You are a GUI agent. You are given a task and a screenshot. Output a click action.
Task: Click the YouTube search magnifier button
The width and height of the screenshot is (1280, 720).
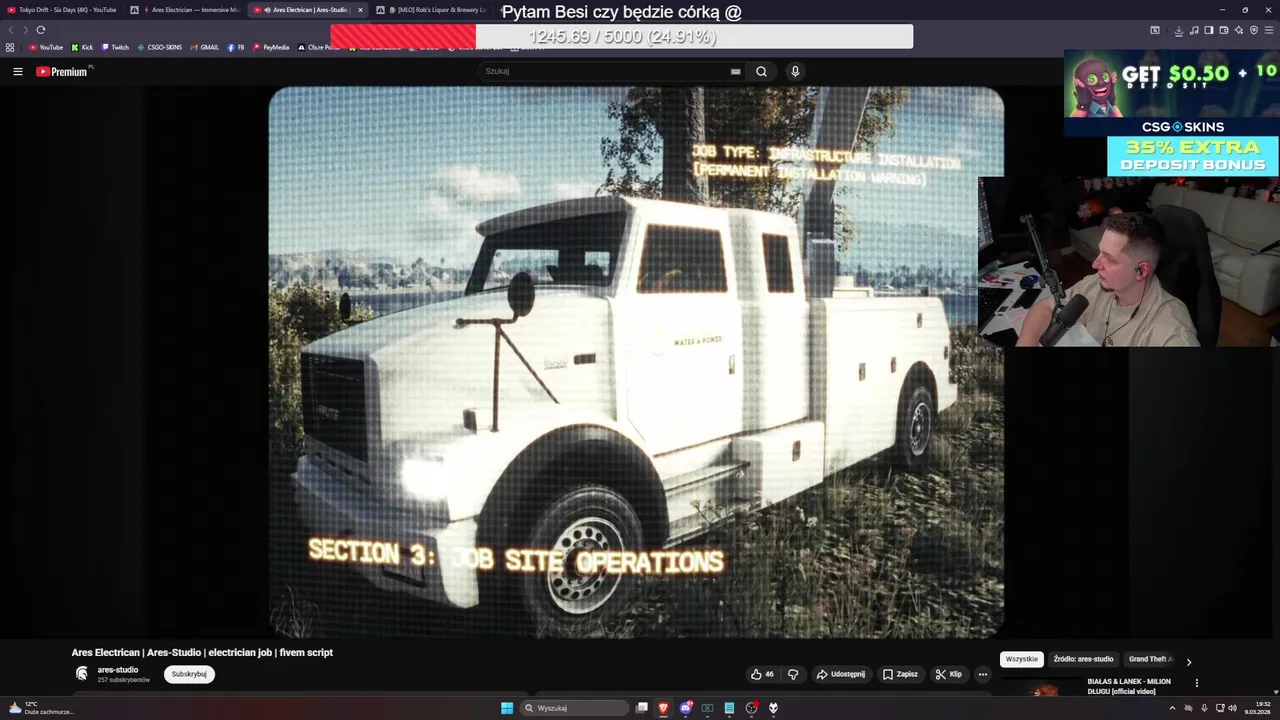pyautogui.click(x=761, y=71)
